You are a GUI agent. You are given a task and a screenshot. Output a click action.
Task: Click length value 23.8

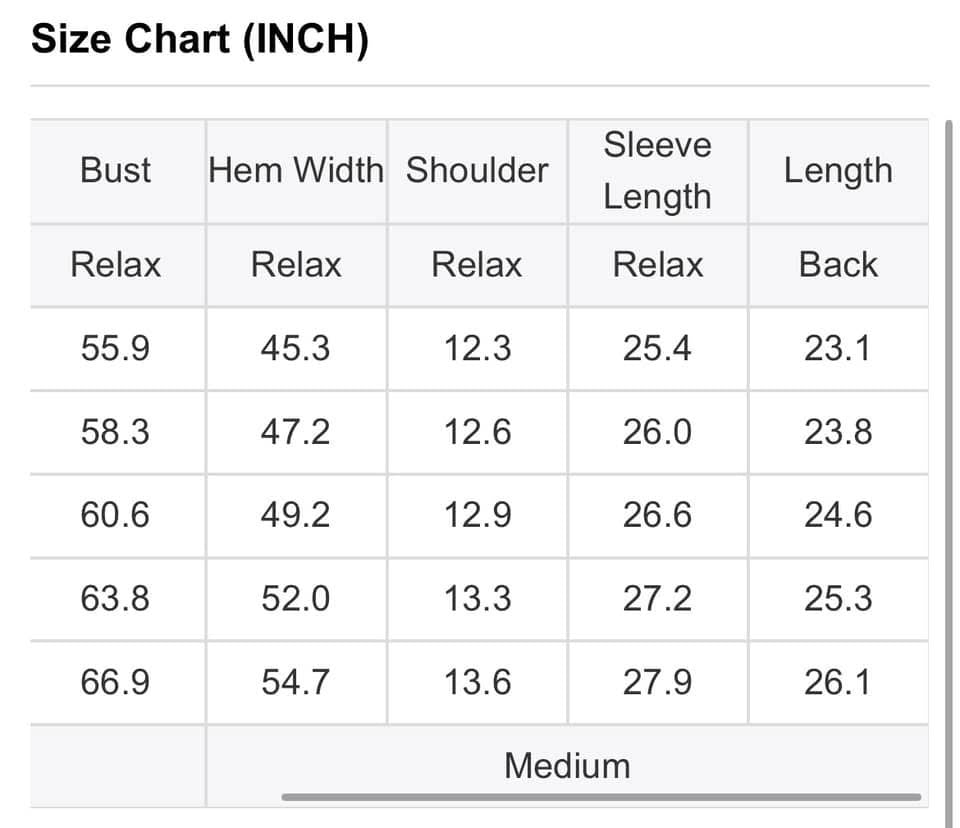[838, 432]
